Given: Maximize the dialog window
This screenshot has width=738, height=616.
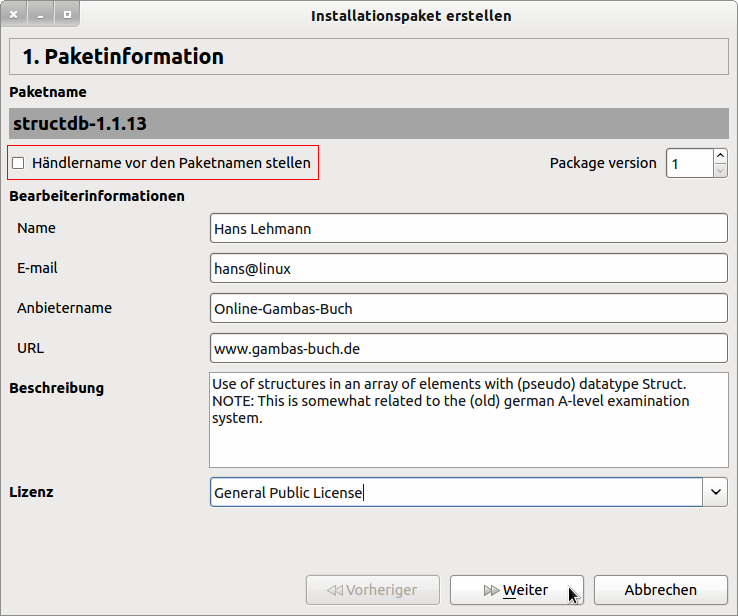Looking at the screenshot, I should point(66,16).
